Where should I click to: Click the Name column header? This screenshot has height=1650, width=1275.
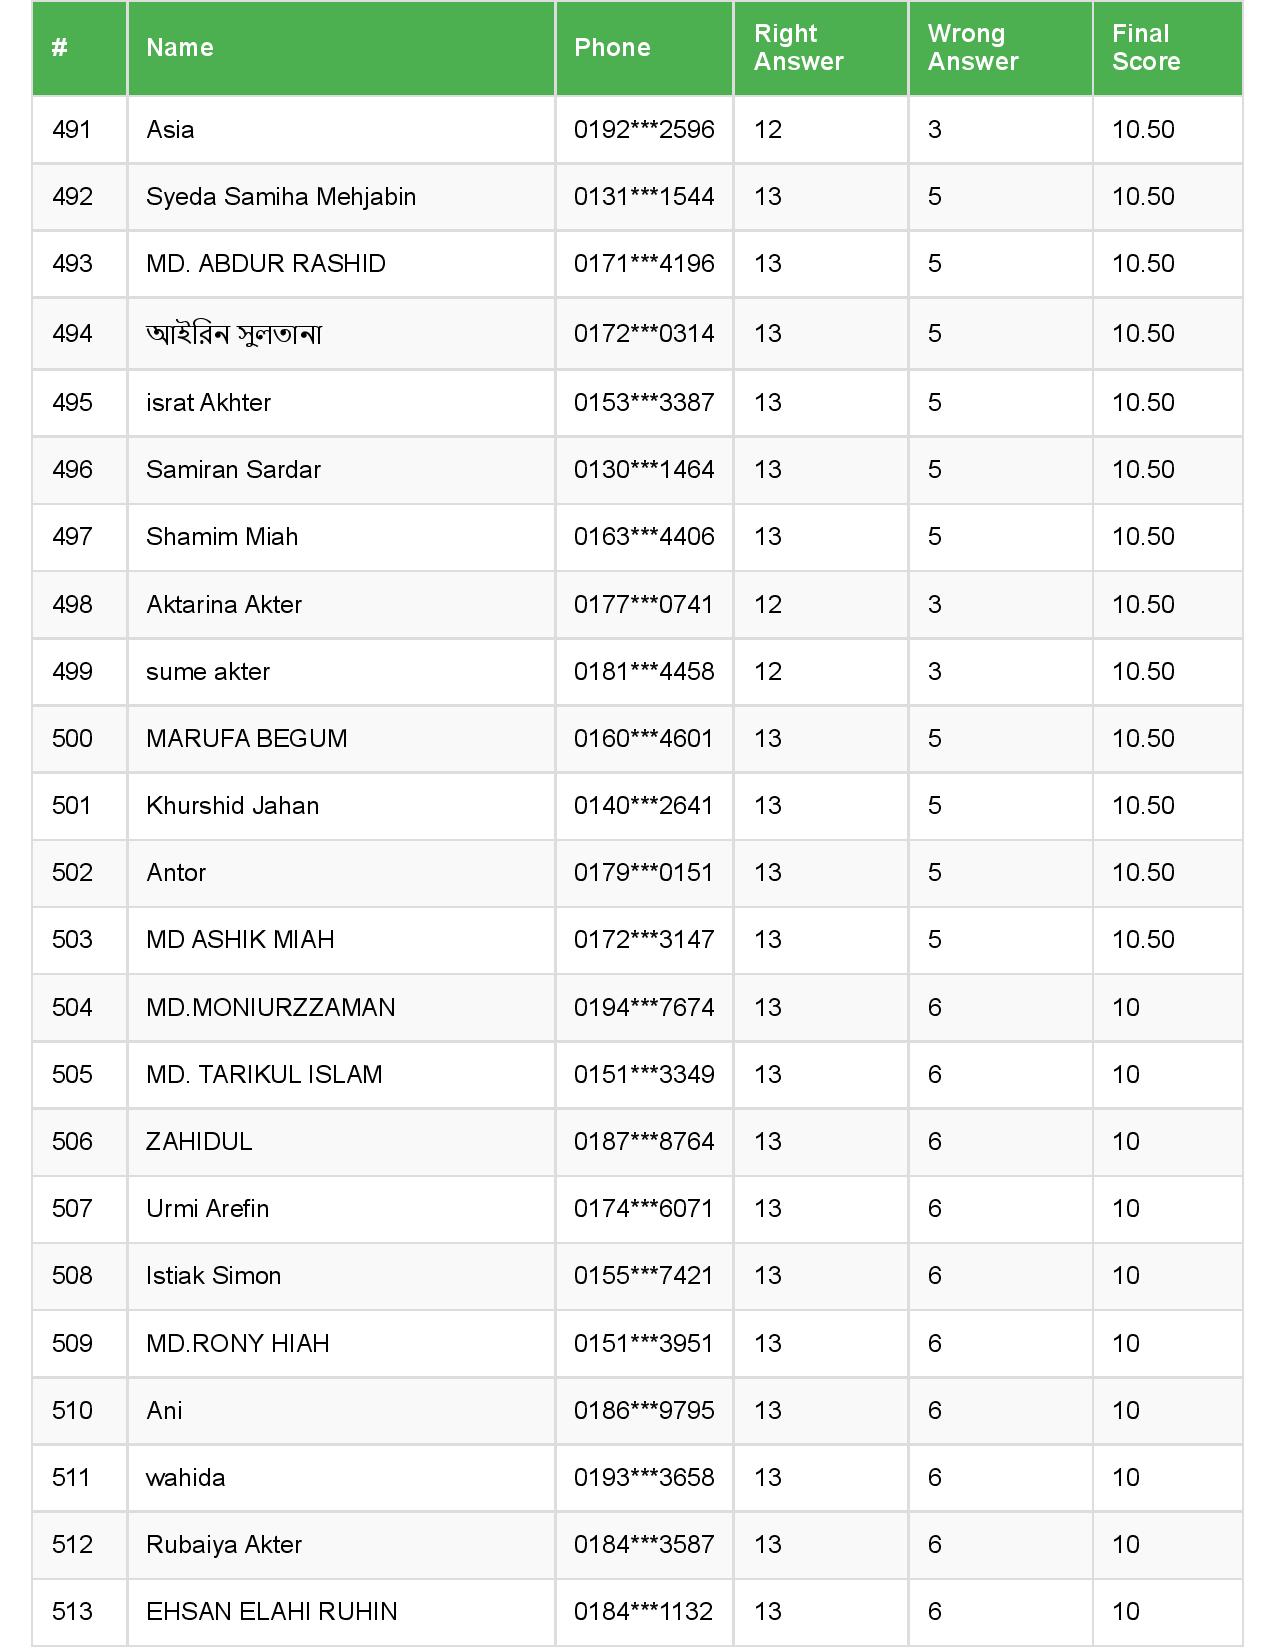click(180, 48)
